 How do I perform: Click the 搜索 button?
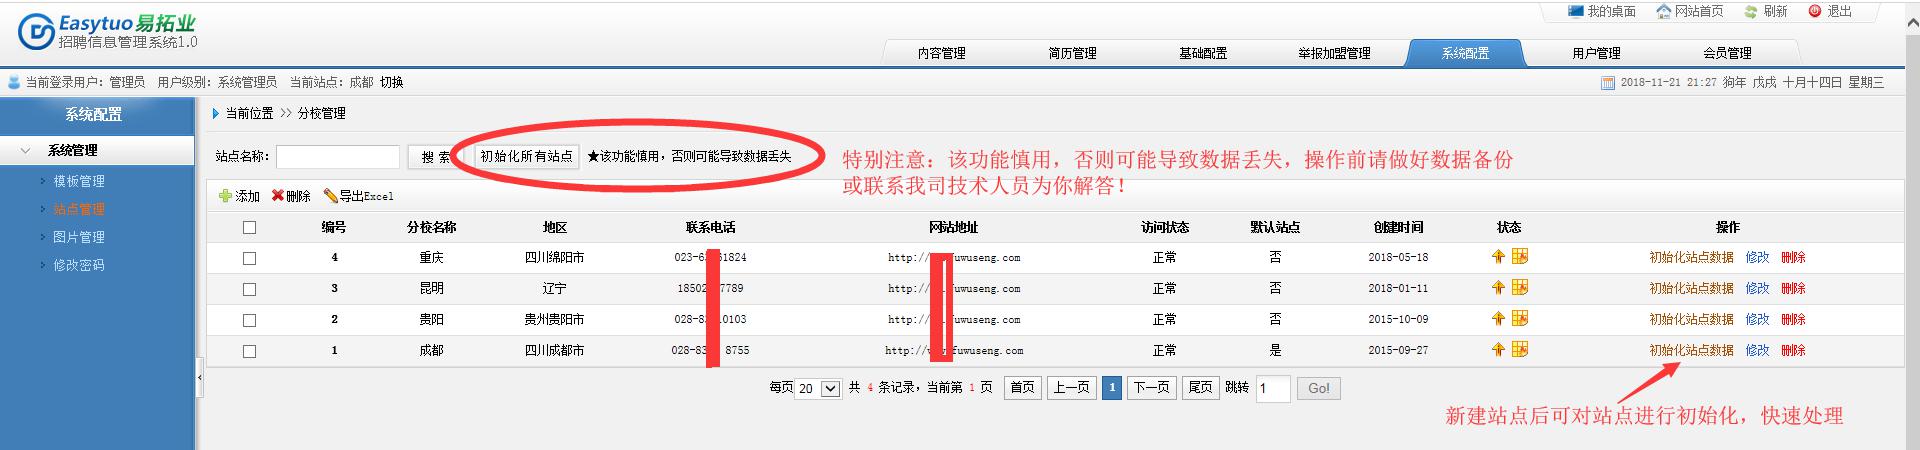pos(434,157)
